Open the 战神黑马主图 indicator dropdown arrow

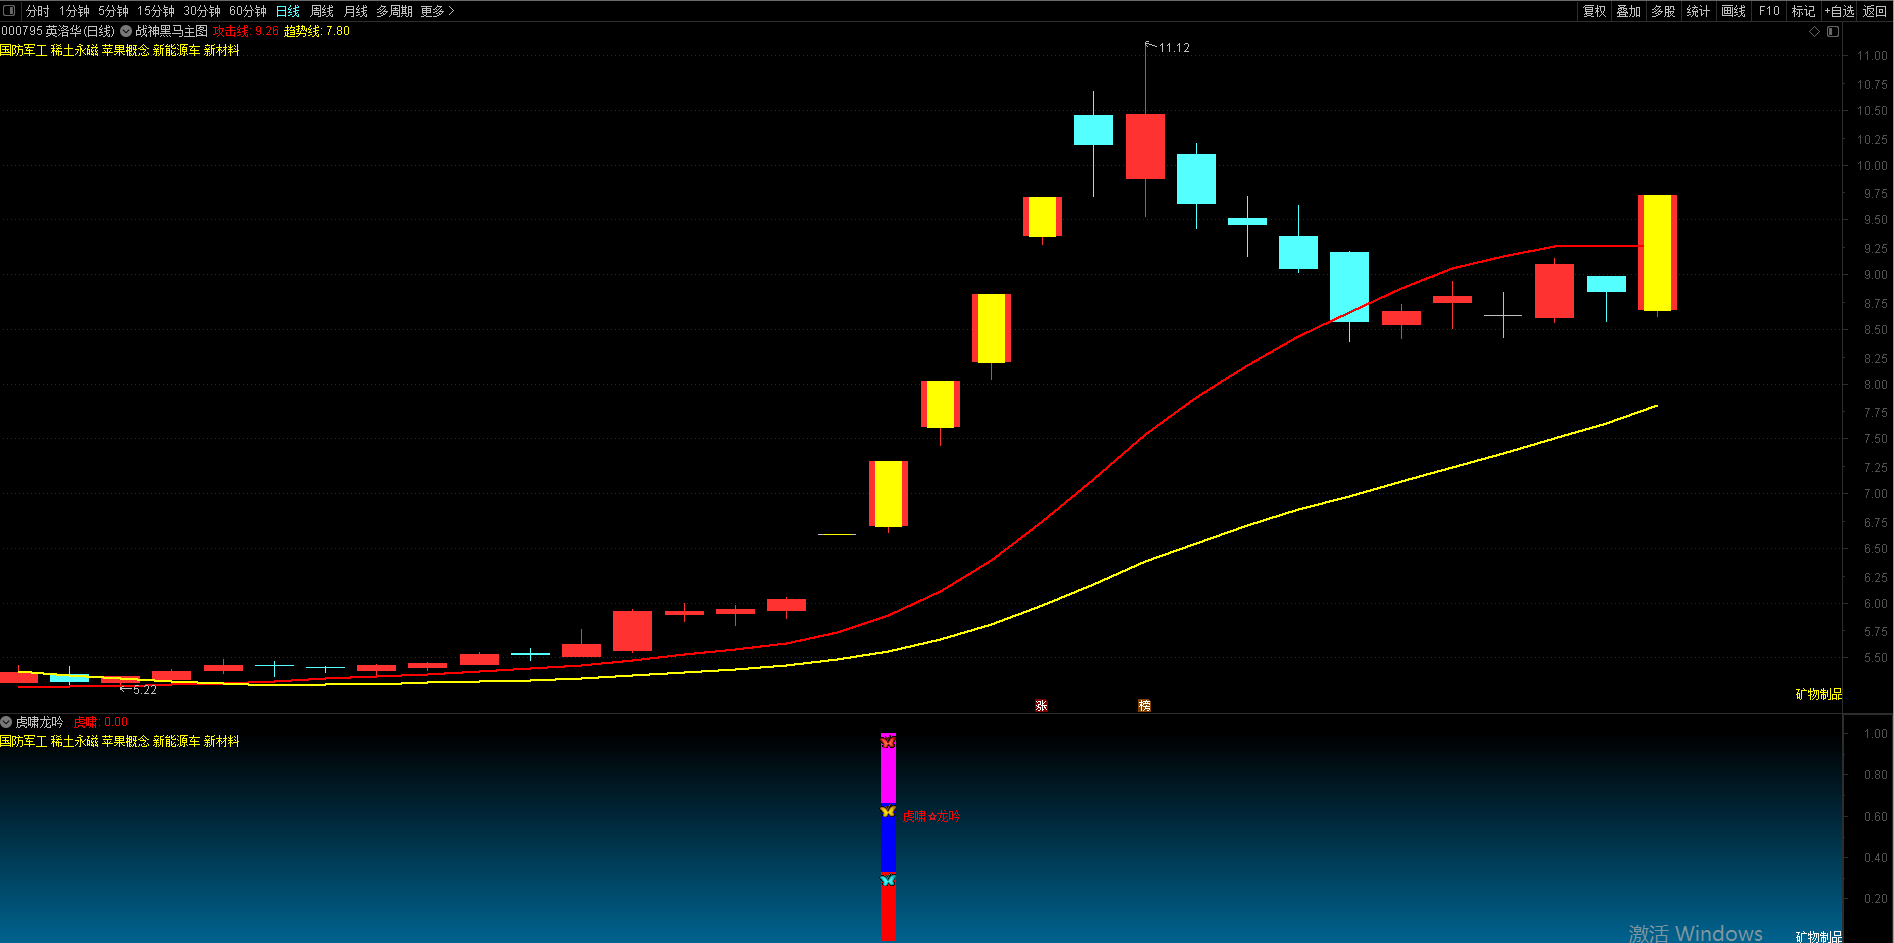click(126, 31)
